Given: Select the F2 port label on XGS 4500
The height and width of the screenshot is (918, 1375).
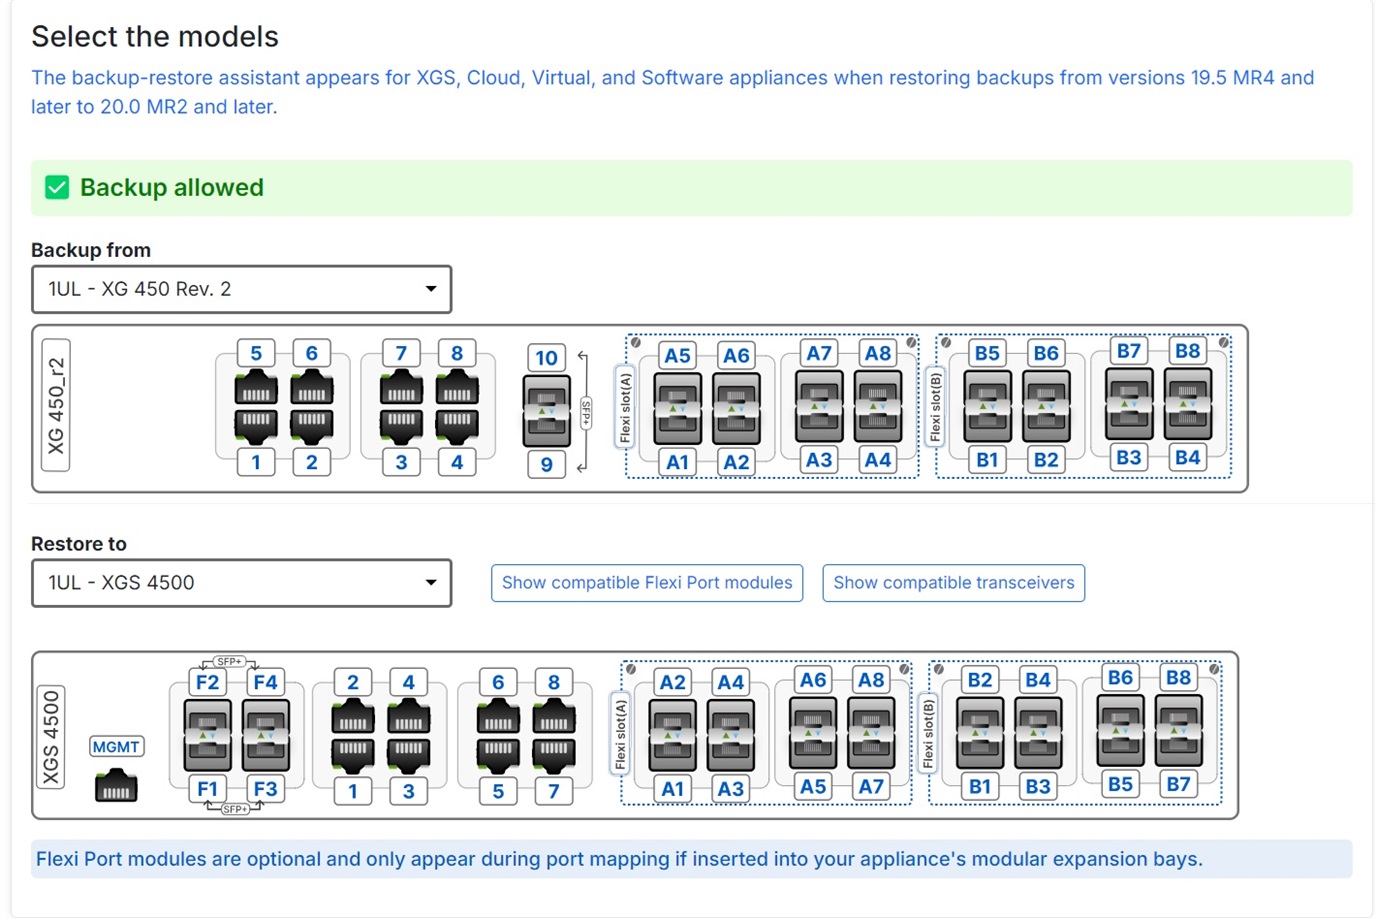Looking at the screenshot, I should [207, 682].
